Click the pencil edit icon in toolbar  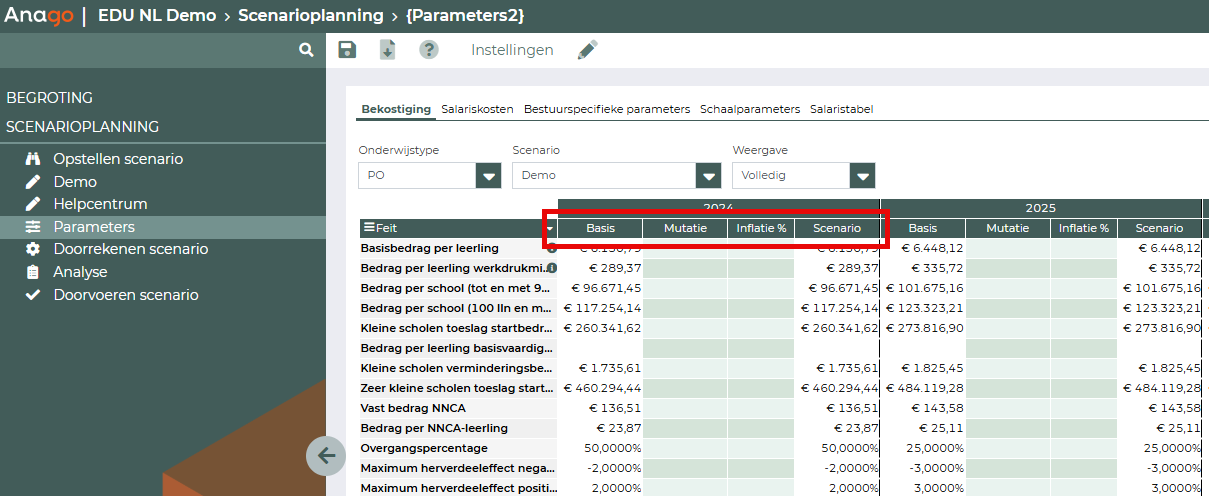(588, 50)
